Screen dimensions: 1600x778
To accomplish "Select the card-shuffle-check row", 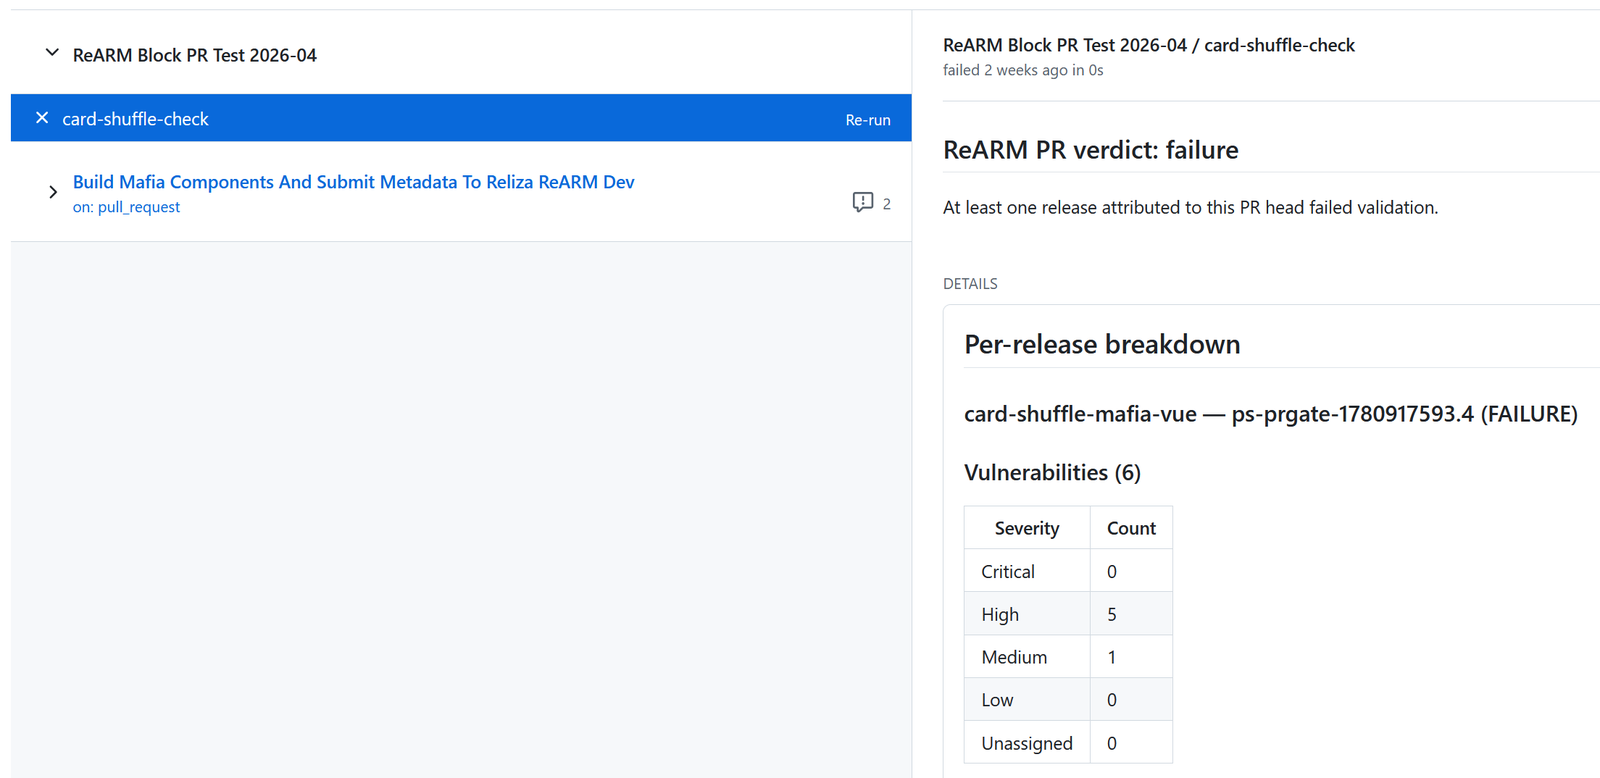I will 461,118.
